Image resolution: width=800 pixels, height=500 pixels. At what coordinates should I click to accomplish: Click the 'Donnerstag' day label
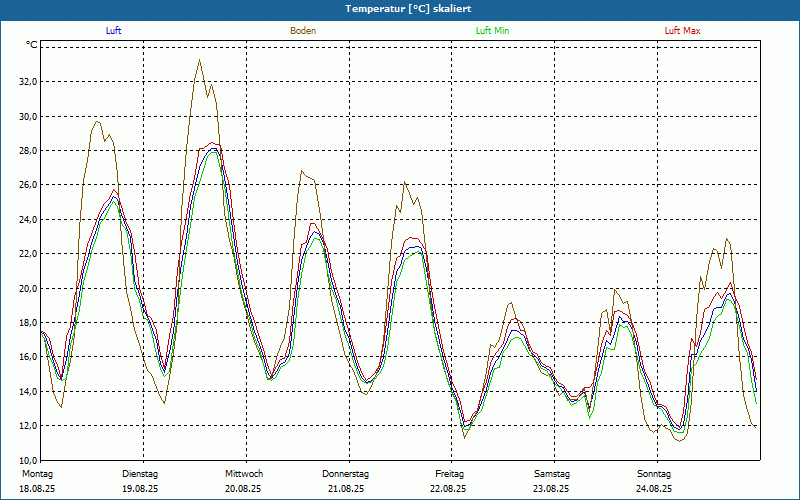(x=346, y=474)
